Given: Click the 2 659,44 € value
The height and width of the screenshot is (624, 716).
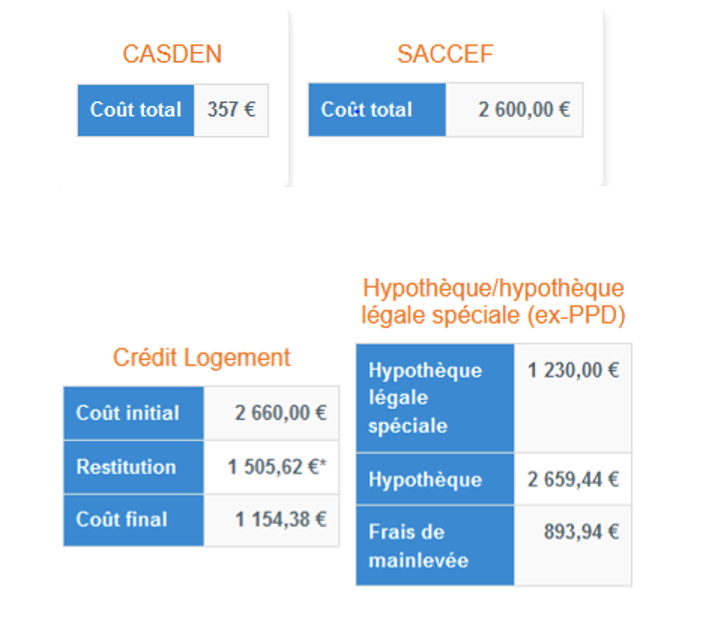Looking at the screenshot, I should [574, 479].
